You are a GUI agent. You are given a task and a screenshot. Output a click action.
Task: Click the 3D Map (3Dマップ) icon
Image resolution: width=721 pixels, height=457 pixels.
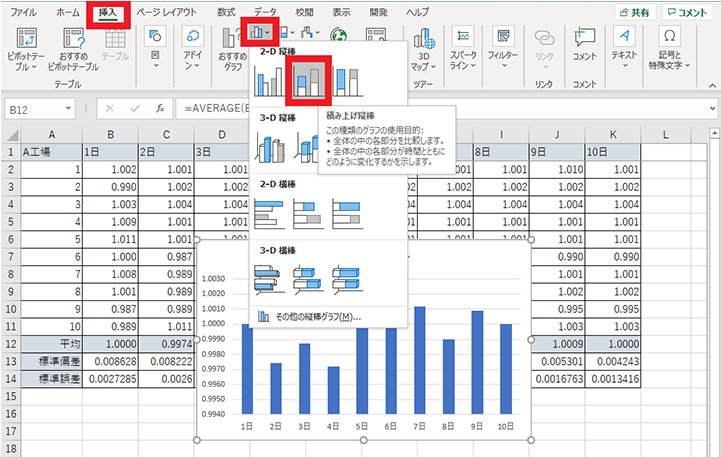[x=424, y=38]
